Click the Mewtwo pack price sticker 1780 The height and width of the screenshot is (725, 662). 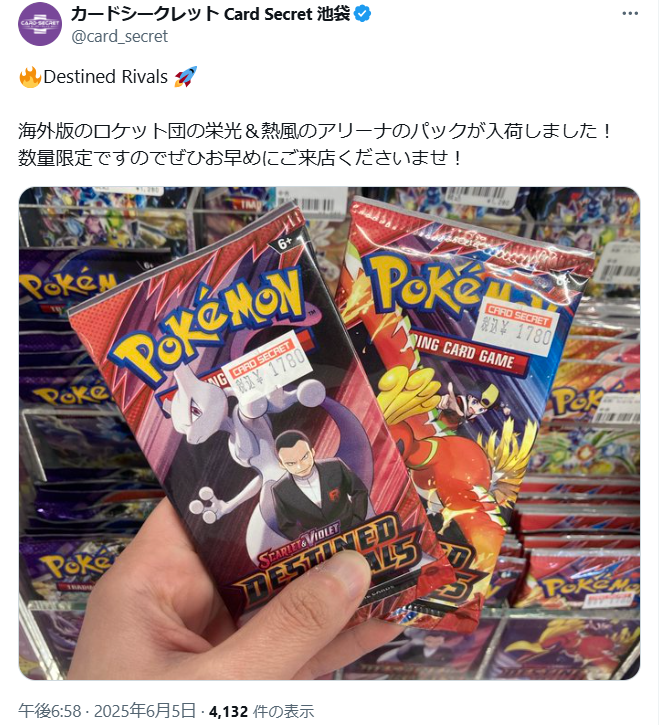coord(269,363)
